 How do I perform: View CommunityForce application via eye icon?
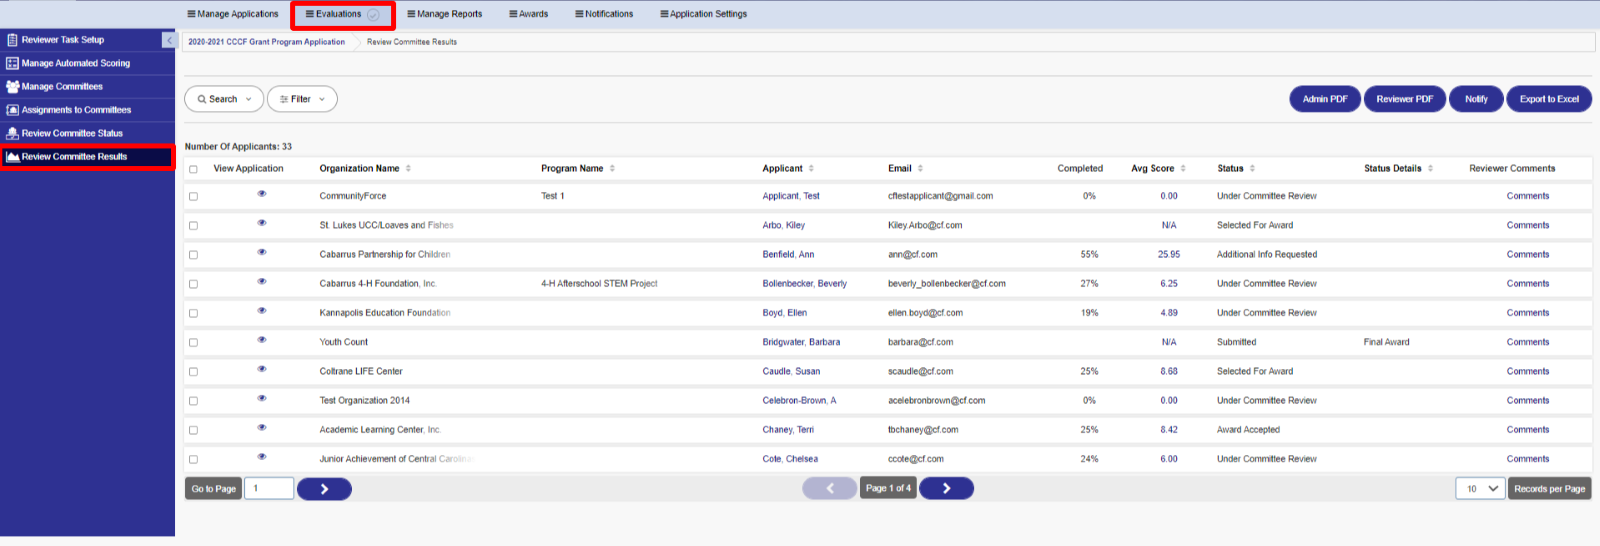pyautogui.click(x=262, y=194)
